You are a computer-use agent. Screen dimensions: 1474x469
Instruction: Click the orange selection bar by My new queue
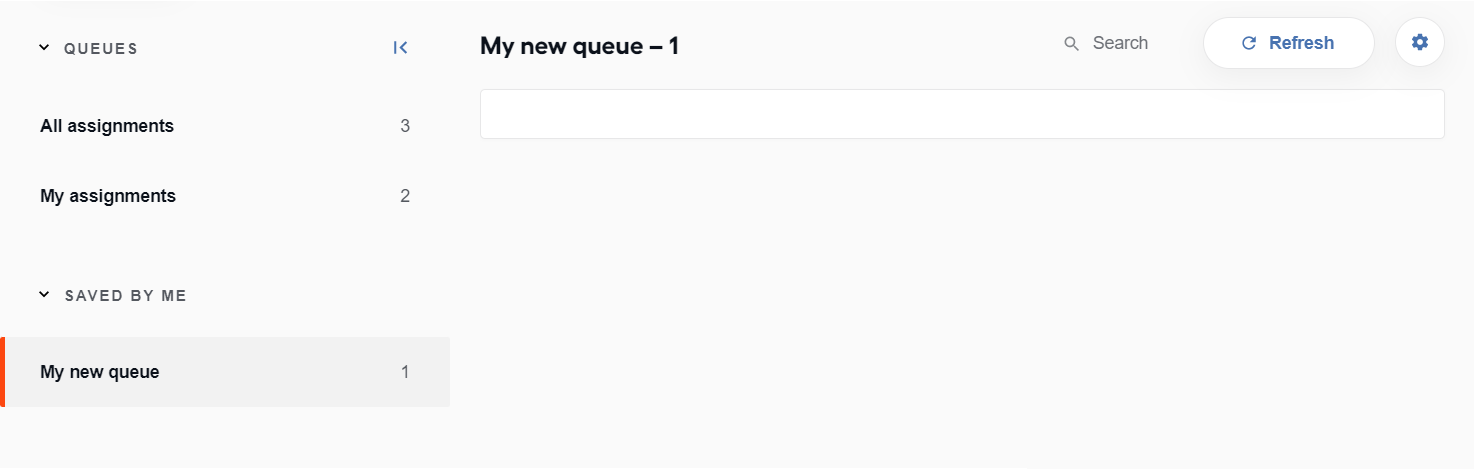(2, 372)
